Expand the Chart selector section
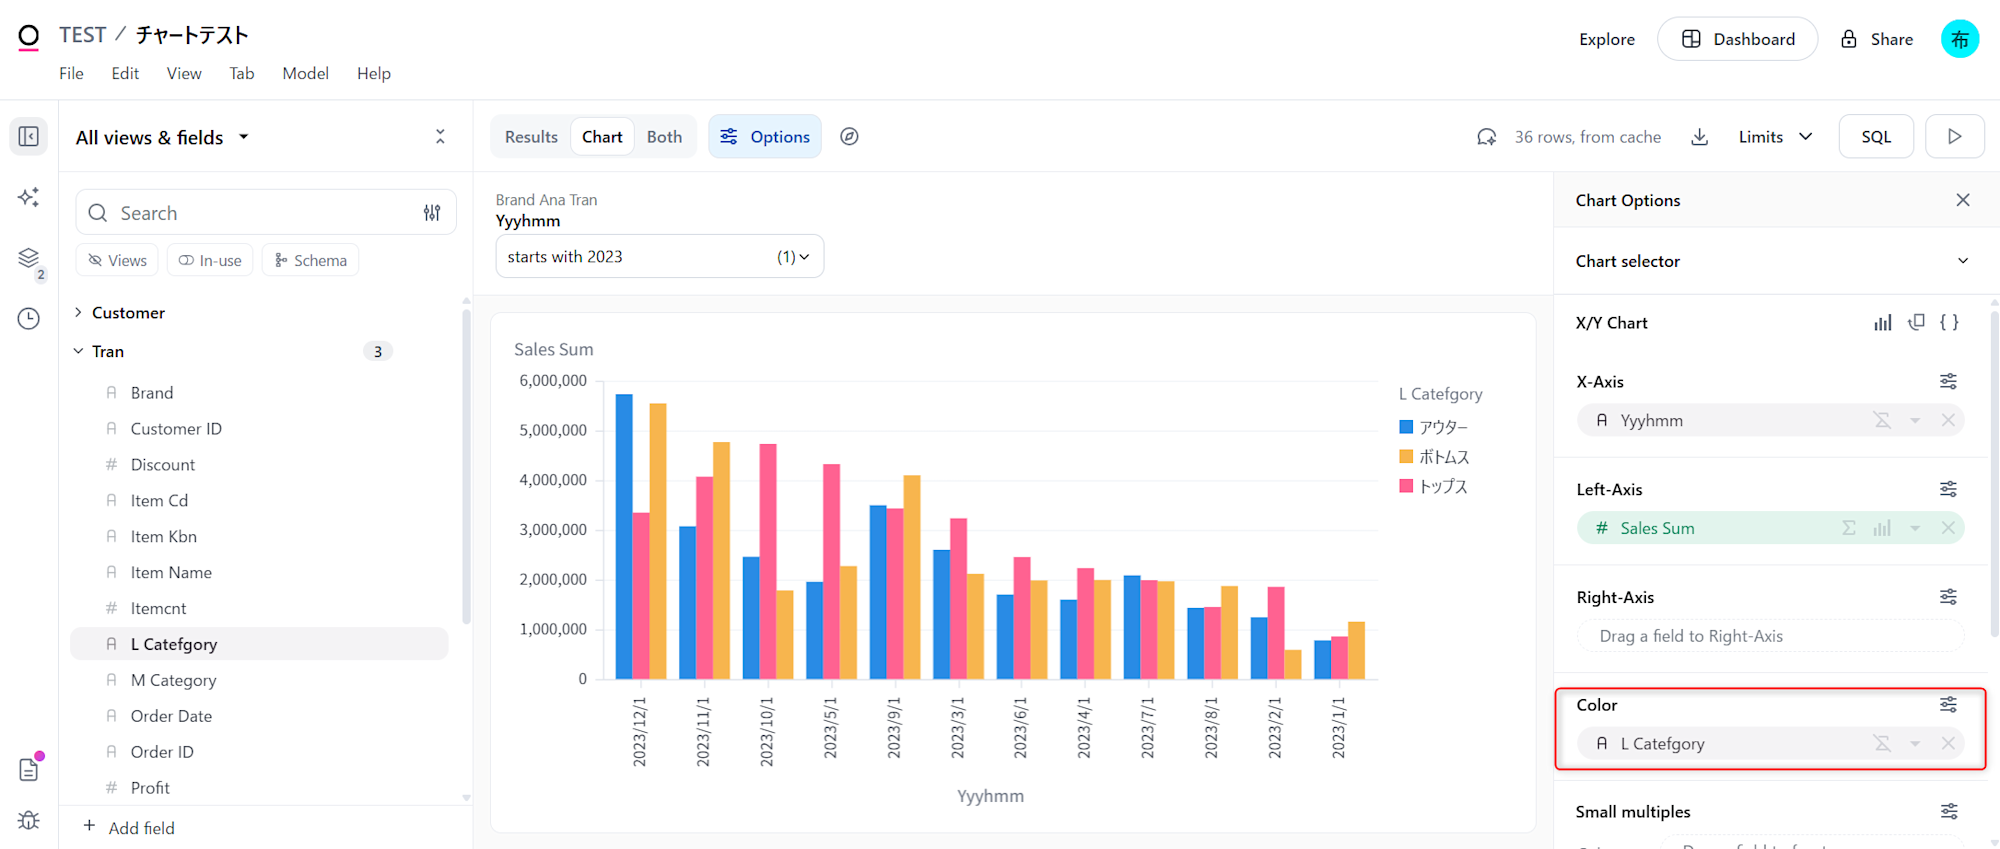 click(1962, 261)
